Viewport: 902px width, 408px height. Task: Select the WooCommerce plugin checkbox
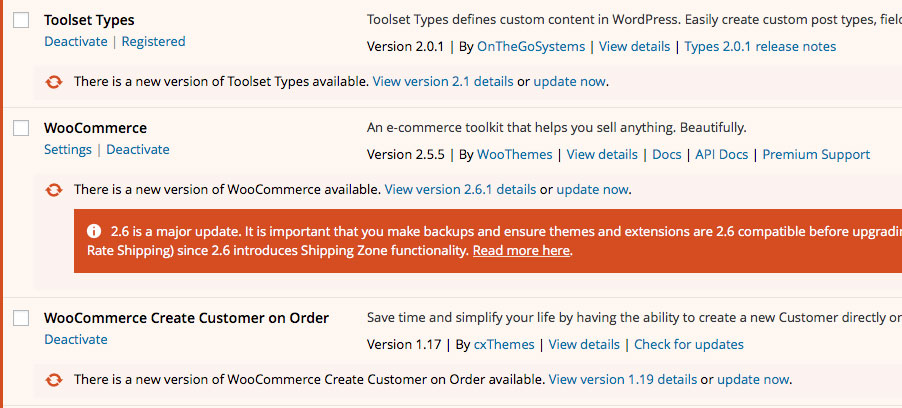pos(21,128)
